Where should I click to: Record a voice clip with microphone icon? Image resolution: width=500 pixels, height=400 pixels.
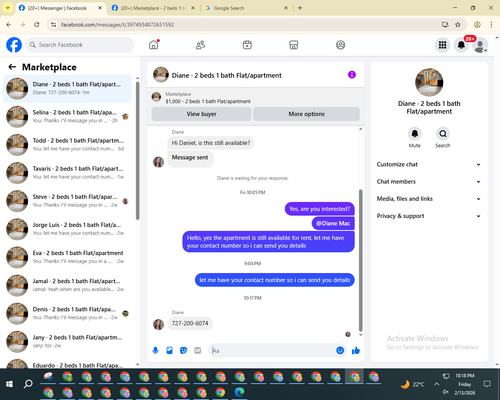155,350
